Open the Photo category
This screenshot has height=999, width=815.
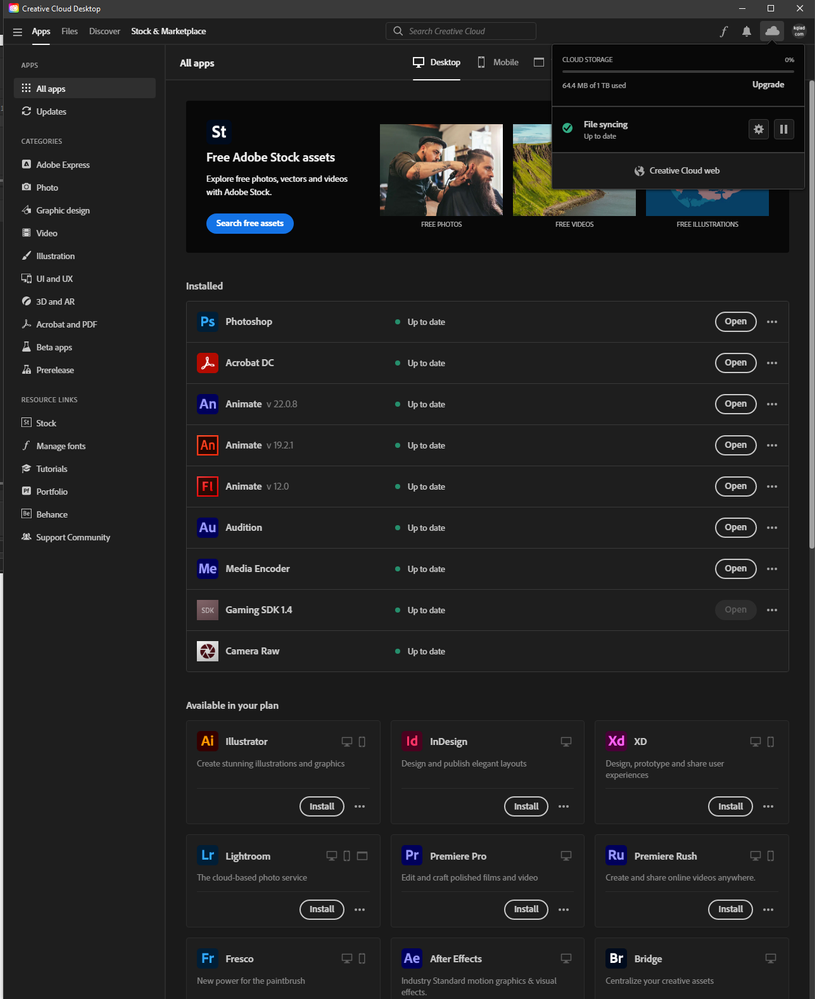point(84,187)
